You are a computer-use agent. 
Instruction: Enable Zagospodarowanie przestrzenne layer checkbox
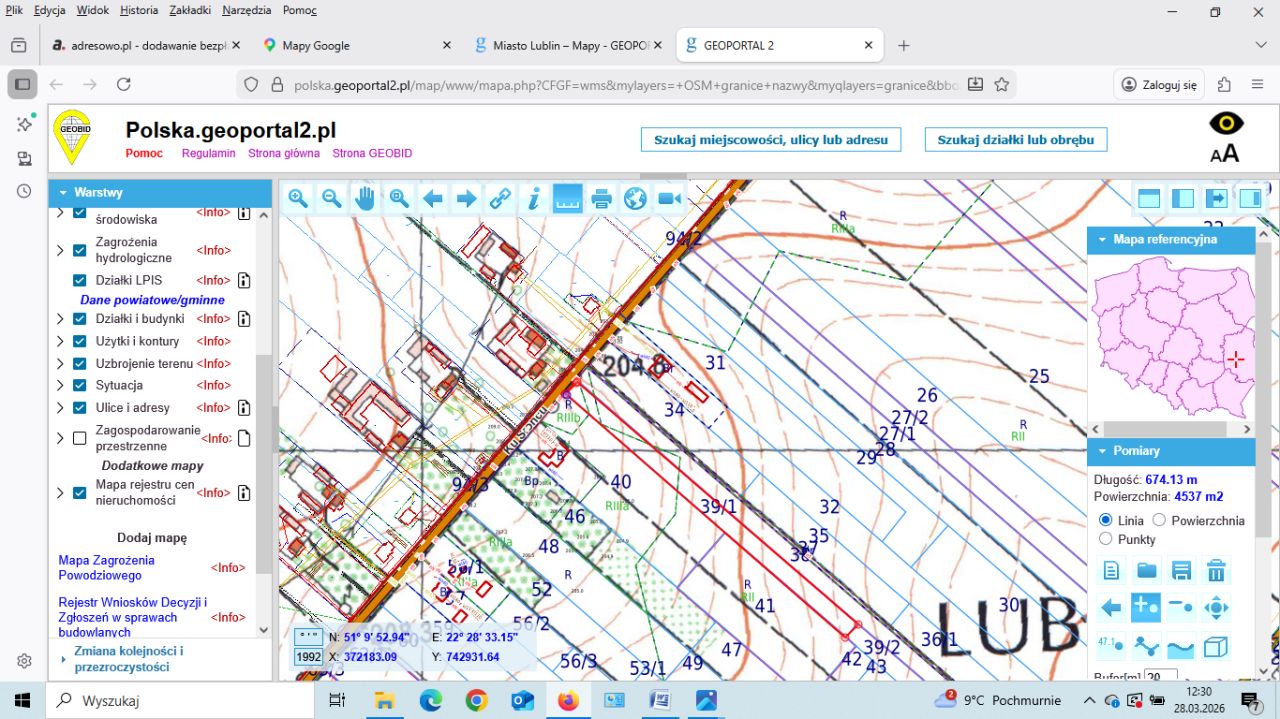pos(80,438)
